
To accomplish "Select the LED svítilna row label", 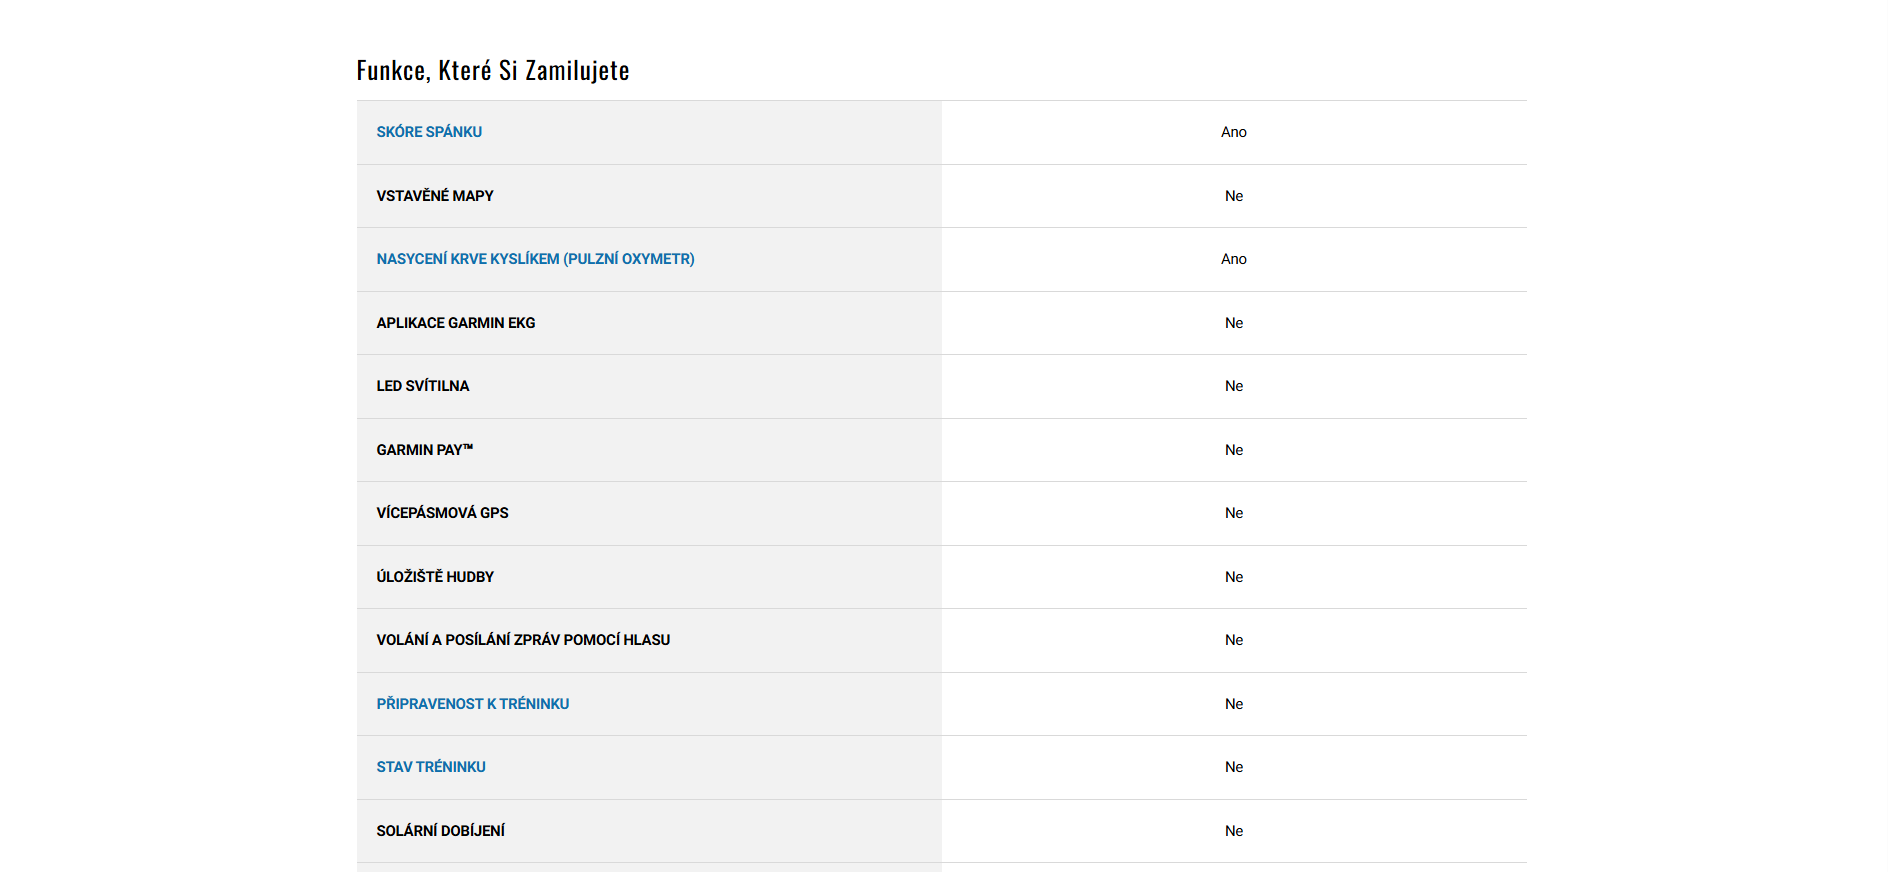I will tap(423, 386).
